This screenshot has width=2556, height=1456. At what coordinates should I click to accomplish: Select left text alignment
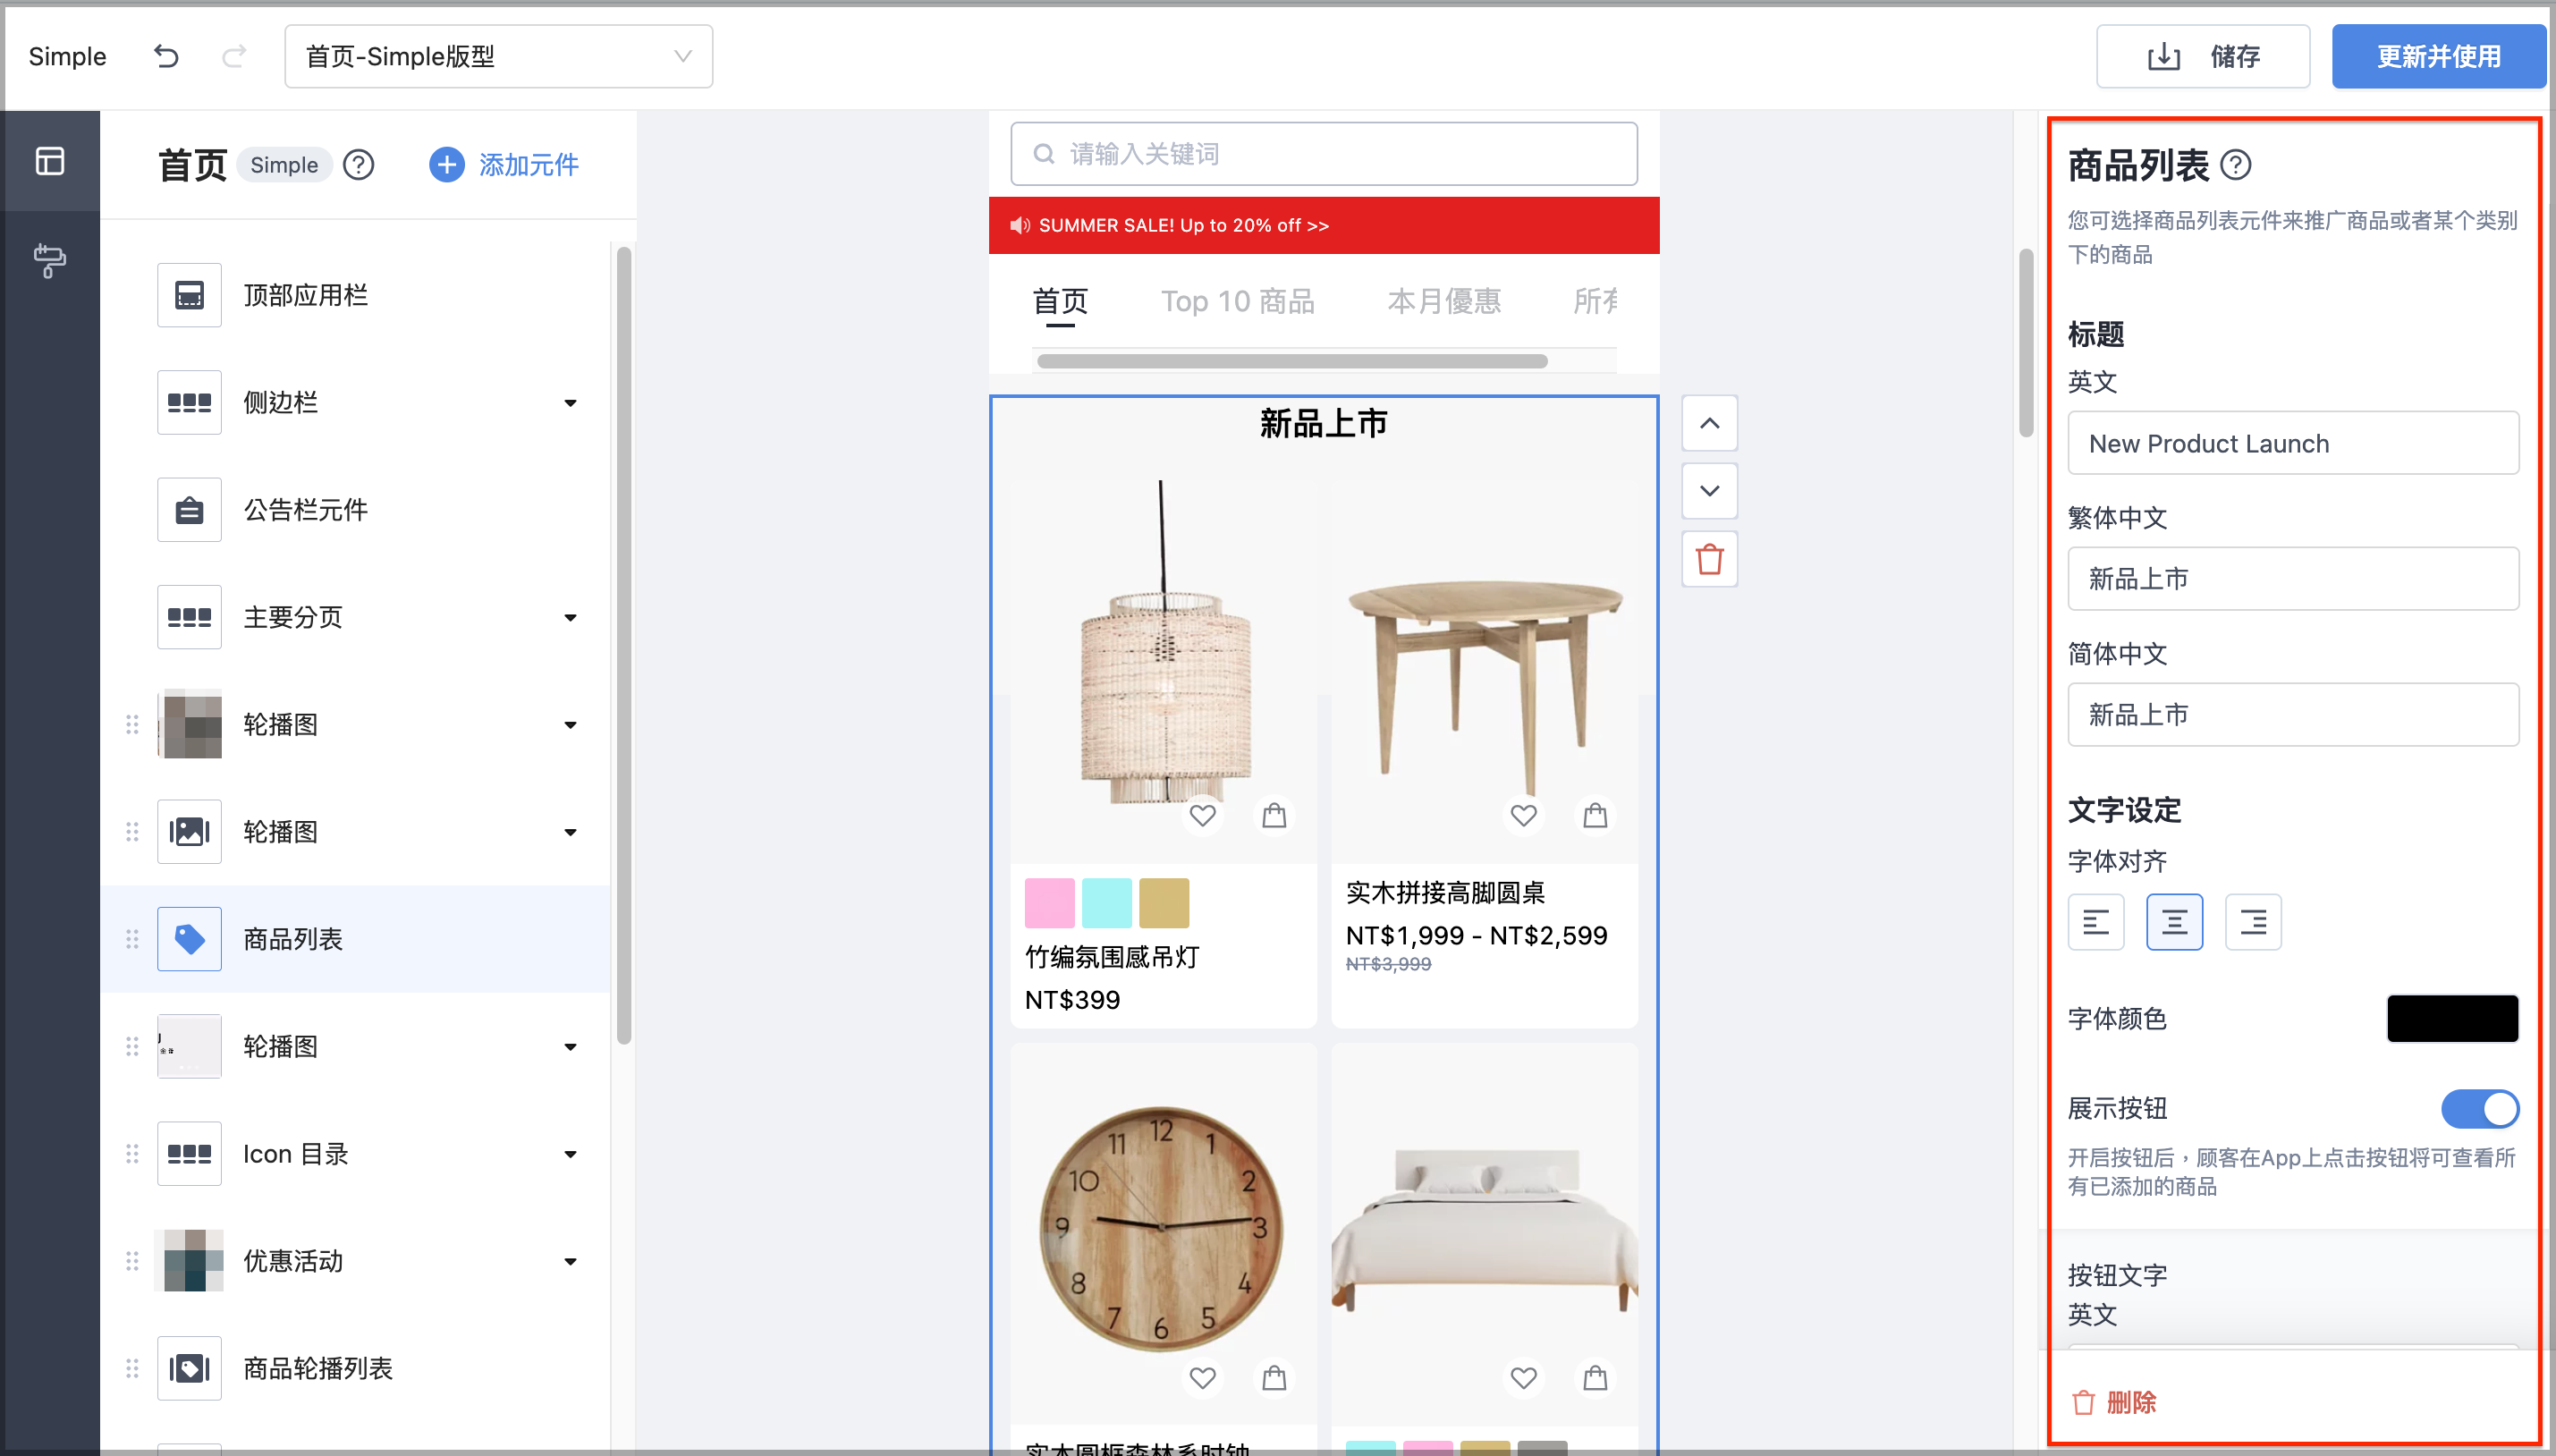[x=2096, y=922]
